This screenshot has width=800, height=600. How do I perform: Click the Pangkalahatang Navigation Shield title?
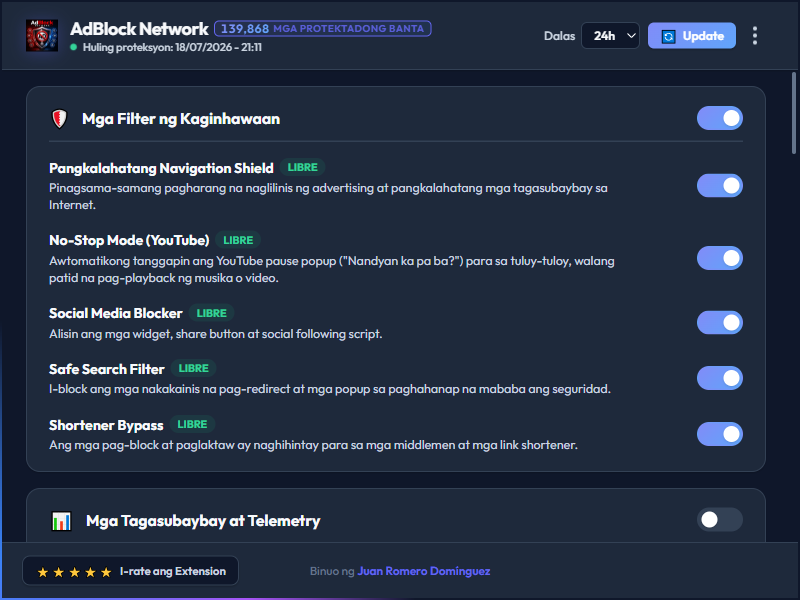click(161, 168)
